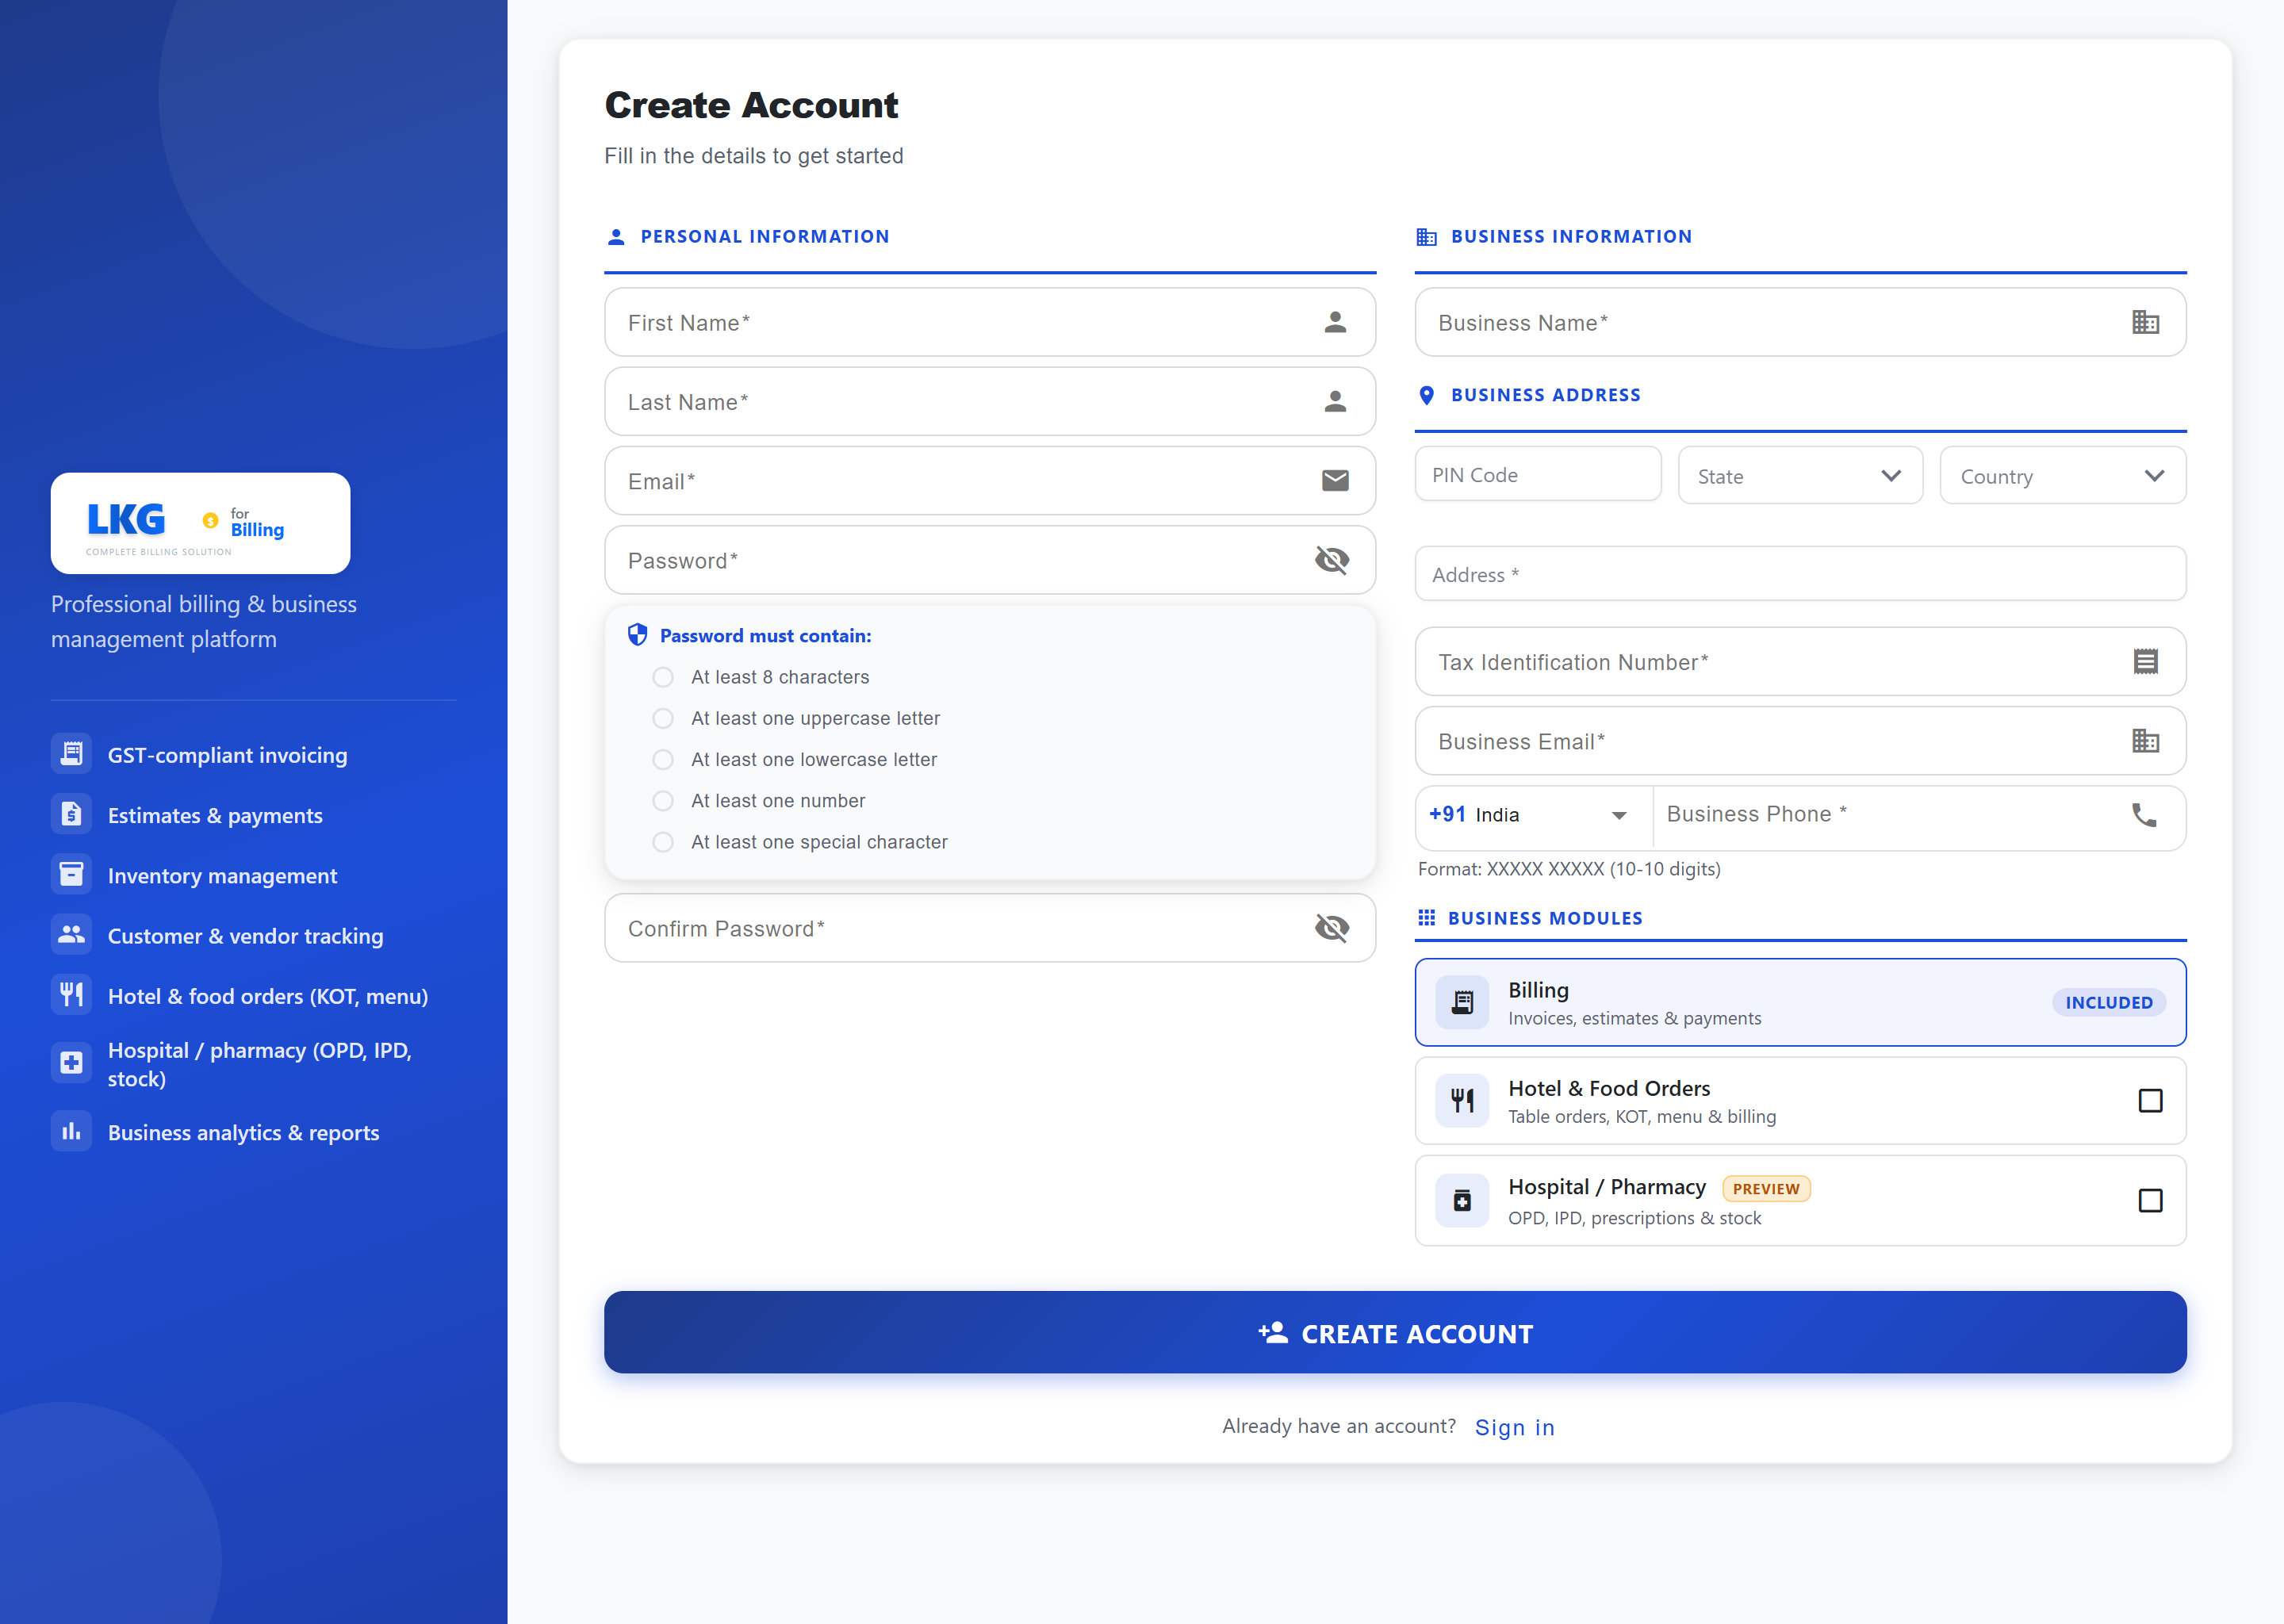This screenshot has width=2284, height=1624.
Task: Click the At least one uppercase letter circle
Action: coord(662,718)
